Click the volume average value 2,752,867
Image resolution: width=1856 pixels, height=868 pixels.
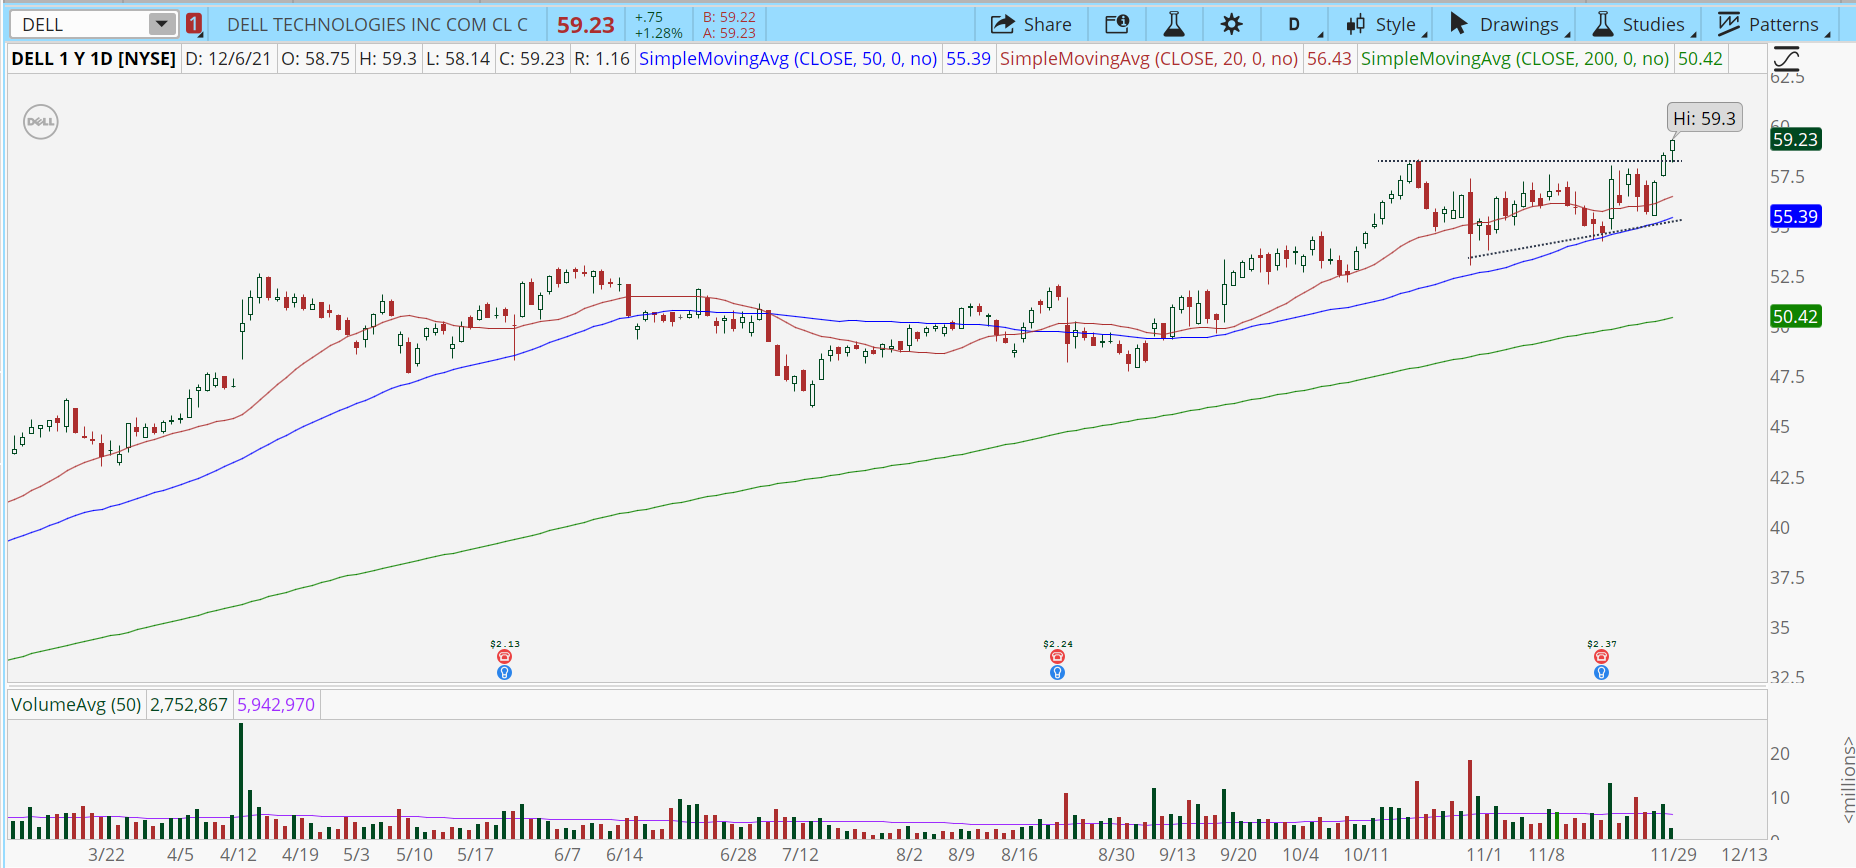(189, 705)
